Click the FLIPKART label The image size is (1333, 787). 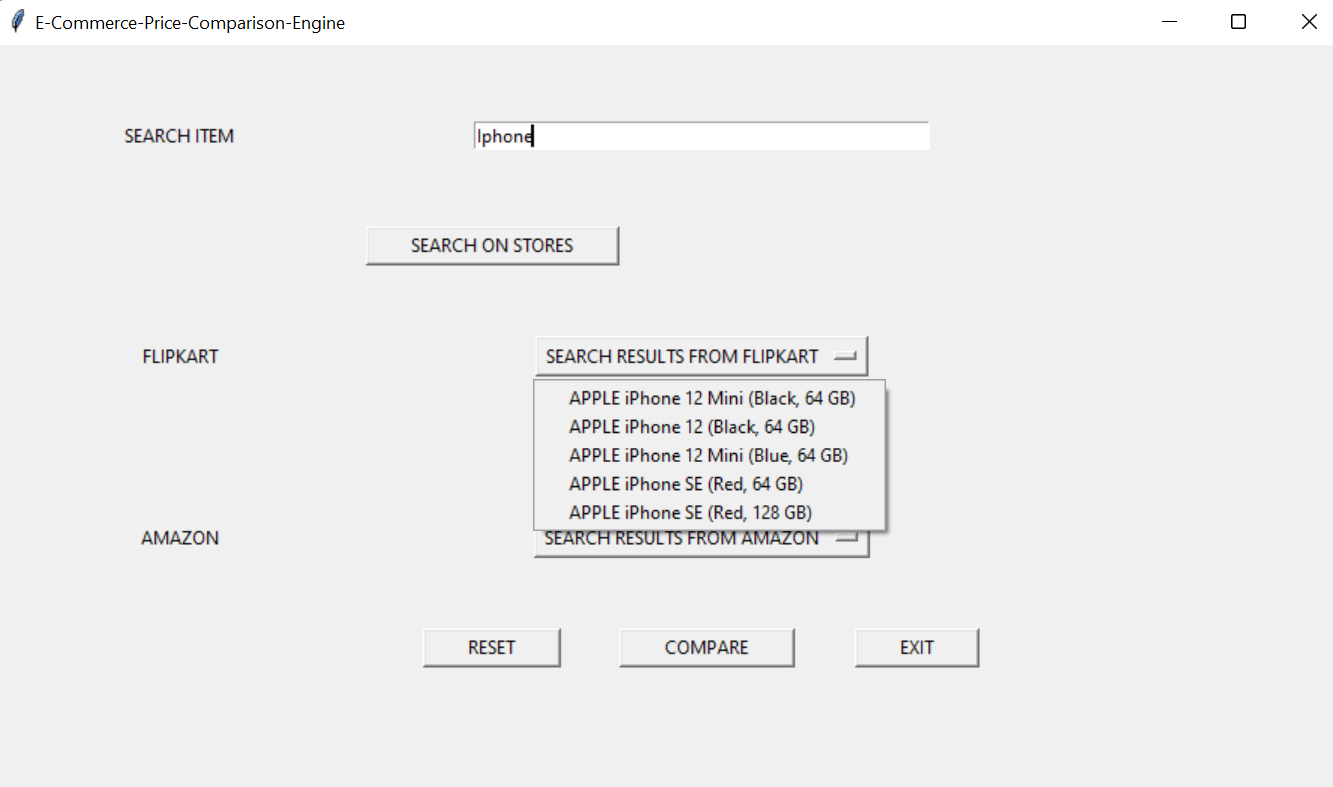pos(180,356)
